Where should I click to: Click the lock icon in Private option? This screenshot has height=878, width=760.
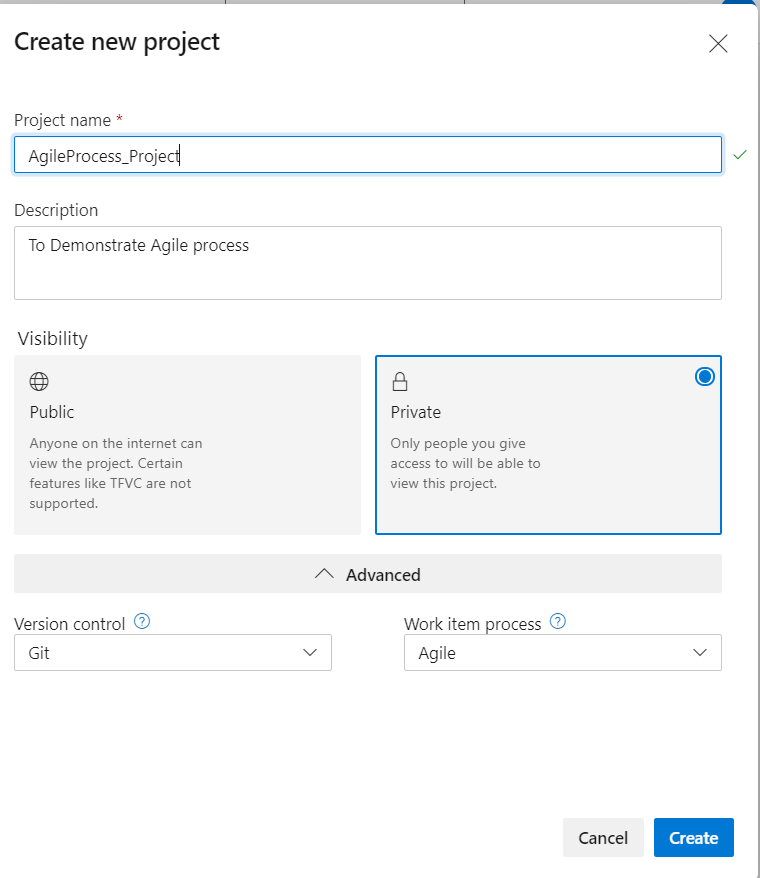pos(400,381)
